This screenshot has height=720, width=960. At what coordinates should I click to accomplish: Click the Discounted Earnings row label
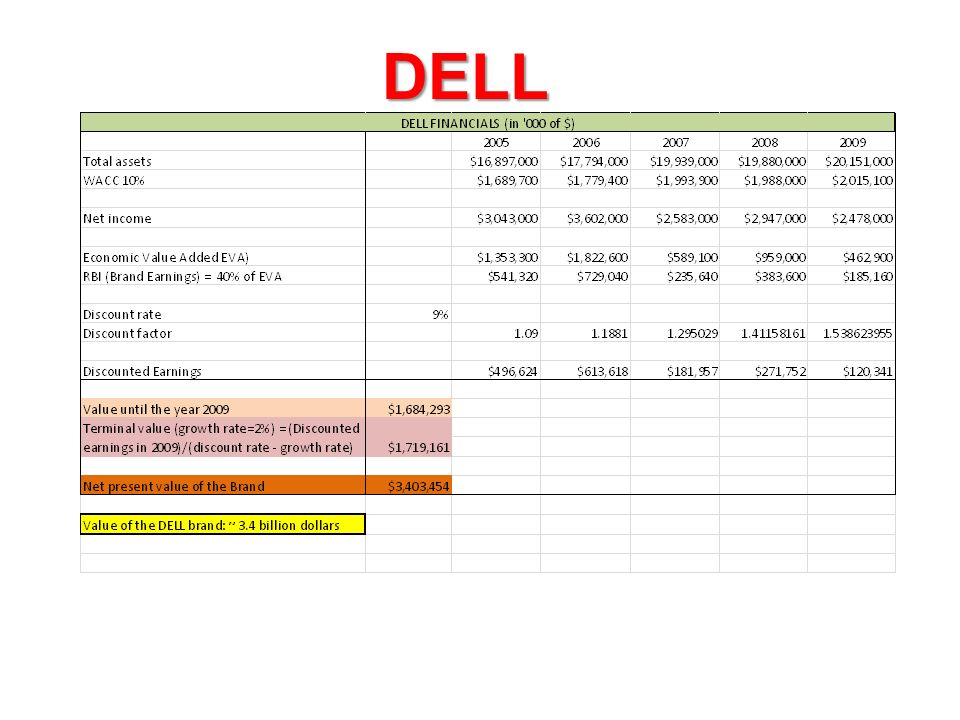pyautogui.click(x=142, y=372)
